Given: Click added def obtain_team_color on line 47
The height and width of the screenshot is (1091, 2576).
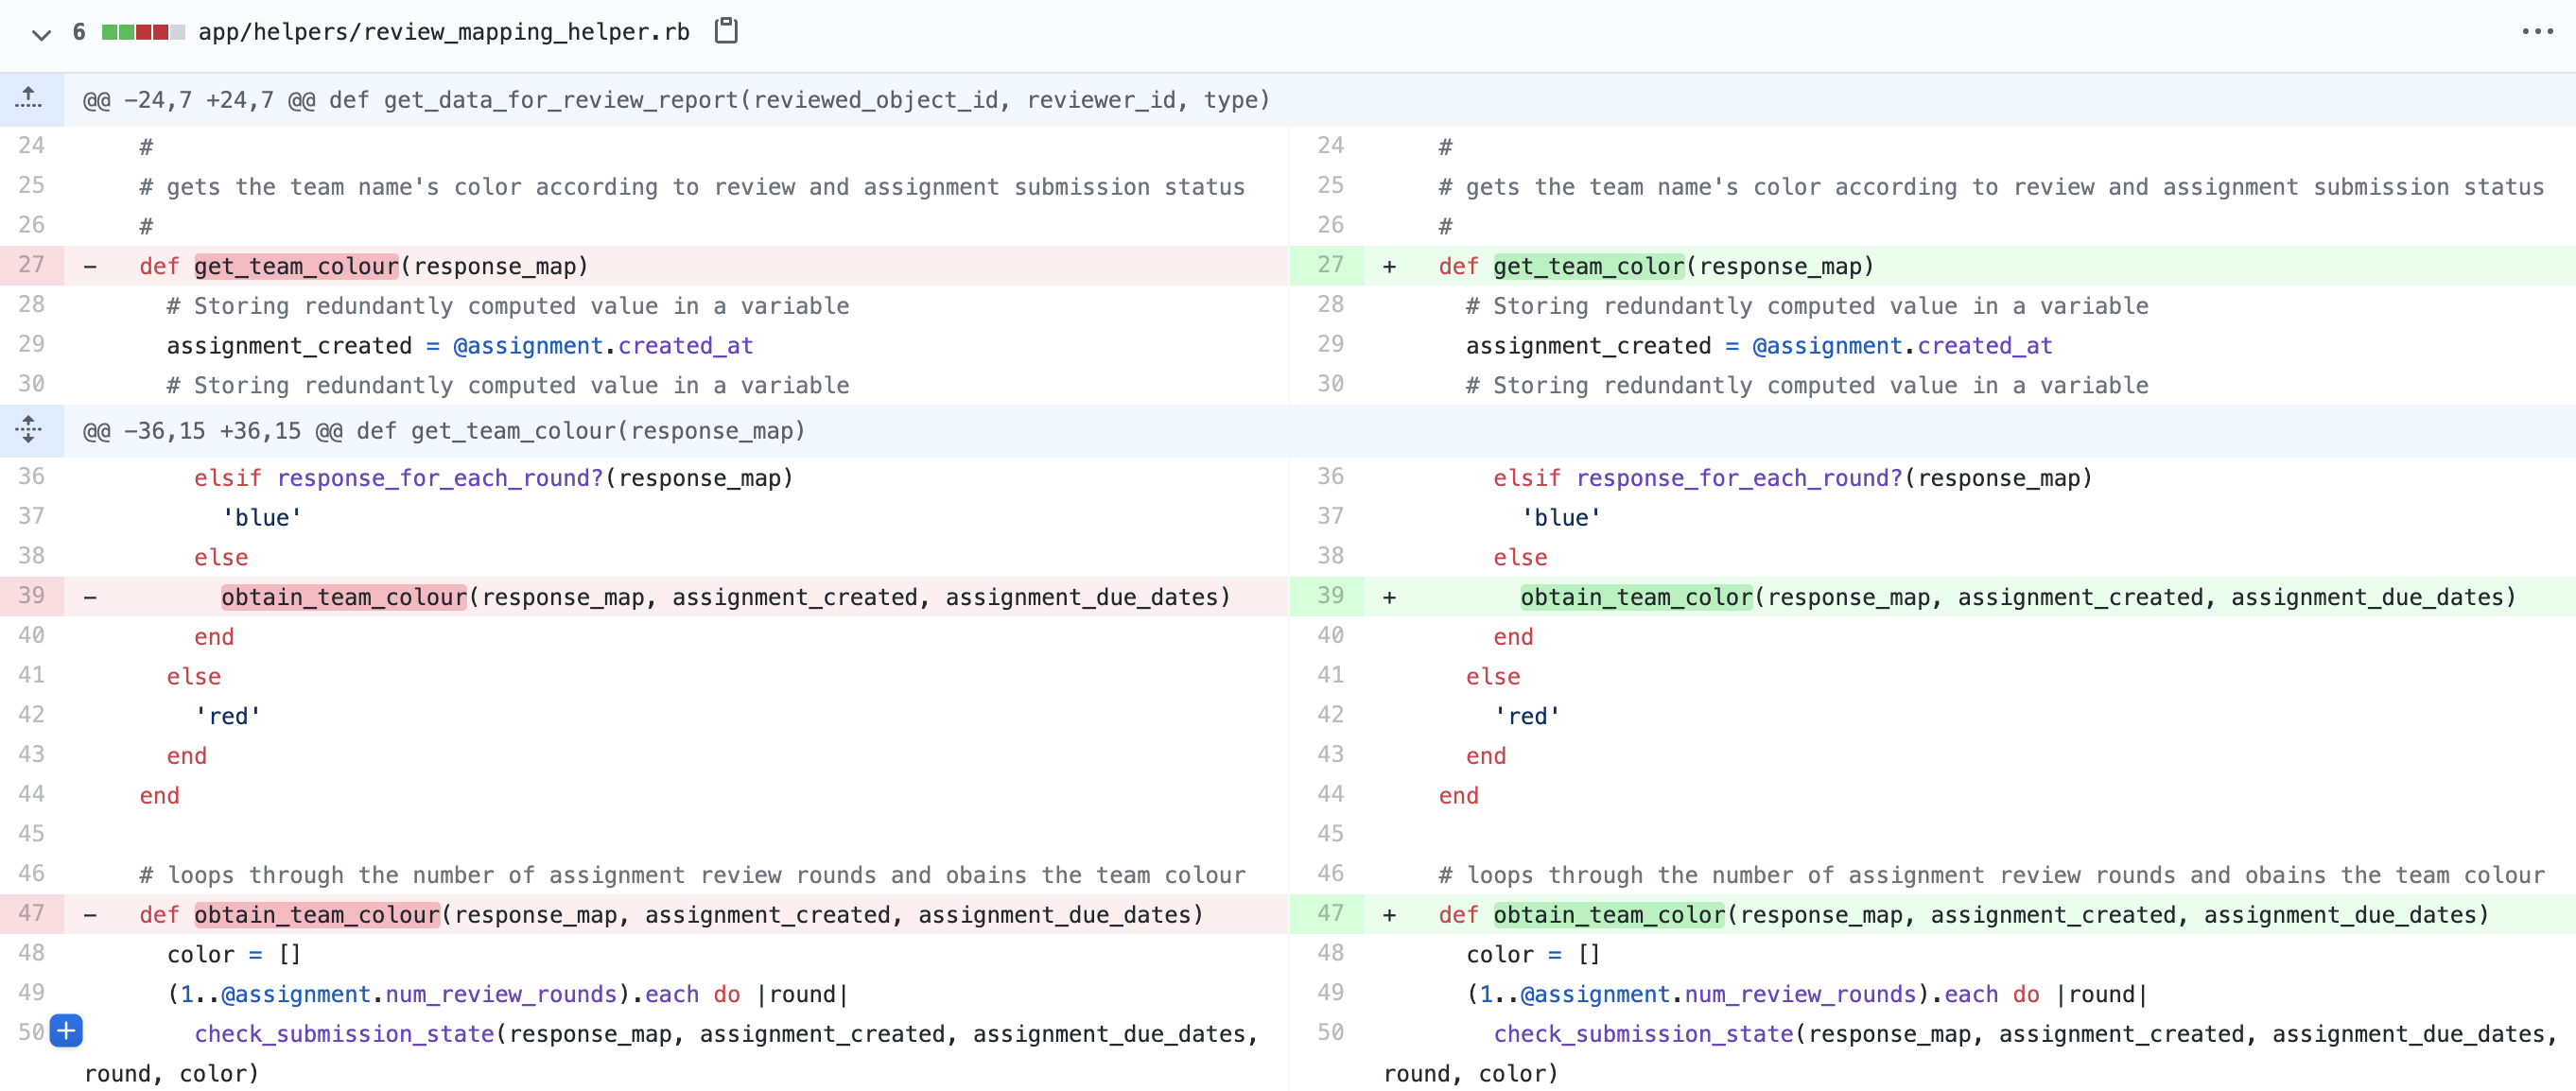Looking at the screenshot, I should click(1609, 915).
